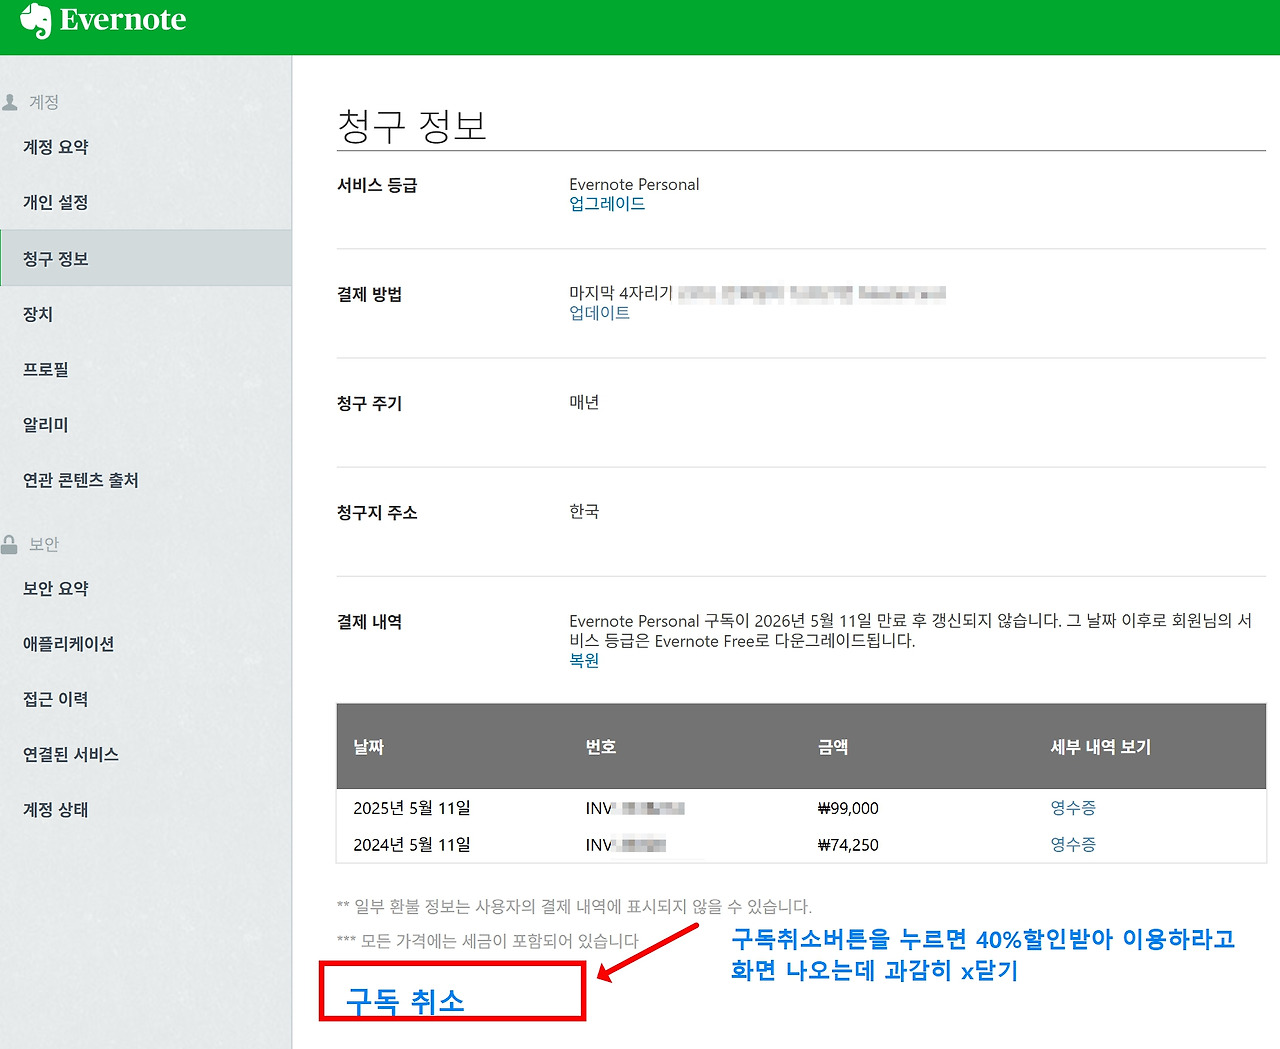Click the 결제 내역 row label

click(370, 622)
